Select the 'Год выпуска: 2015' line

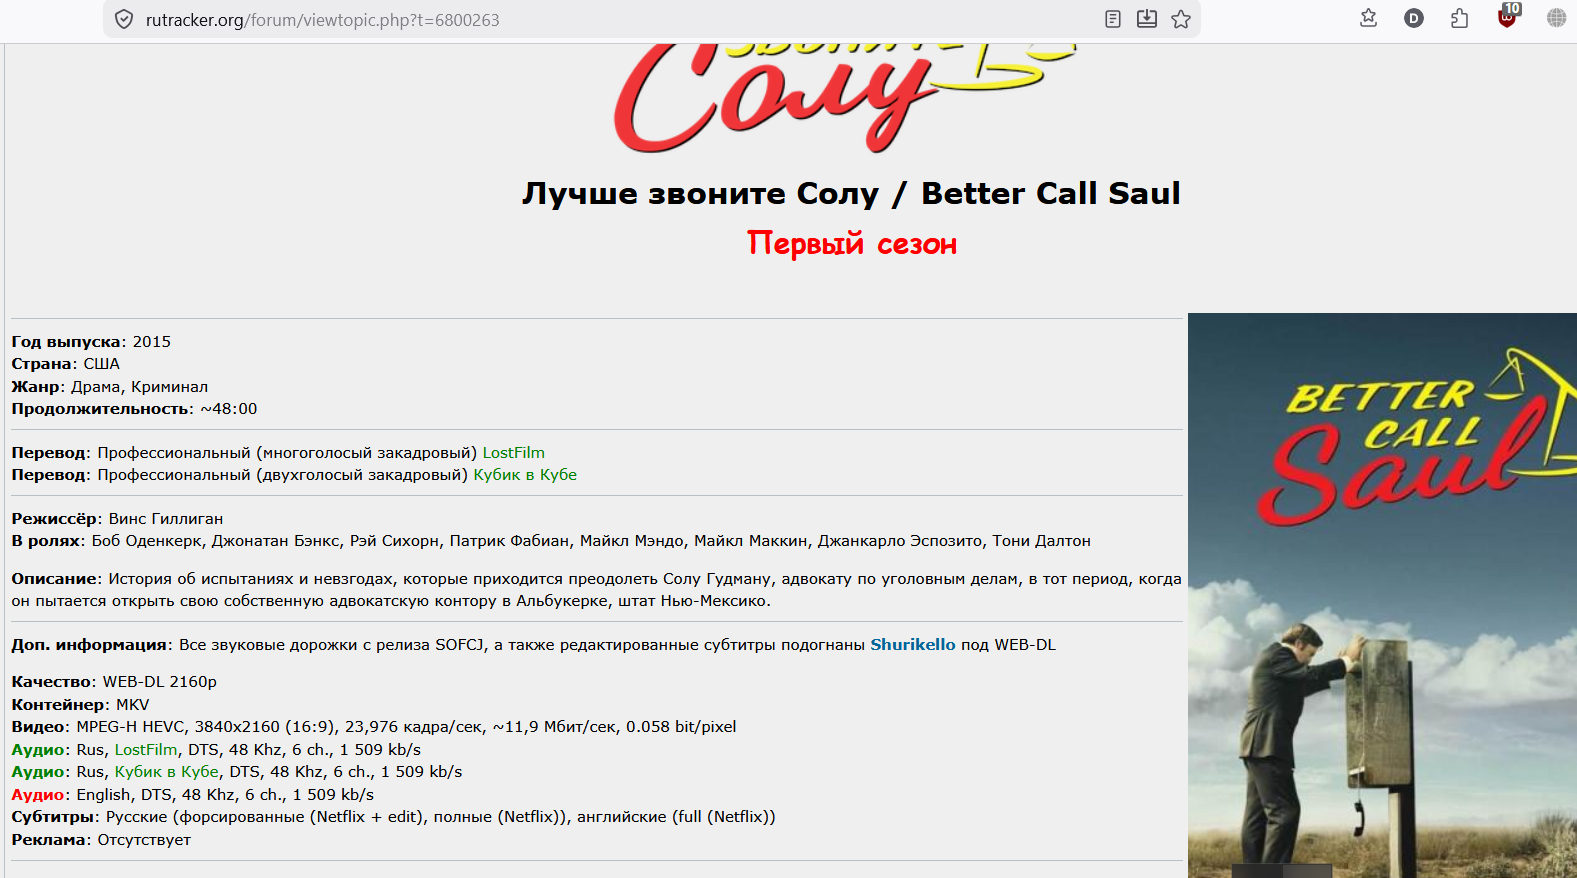tap(91, 342)
